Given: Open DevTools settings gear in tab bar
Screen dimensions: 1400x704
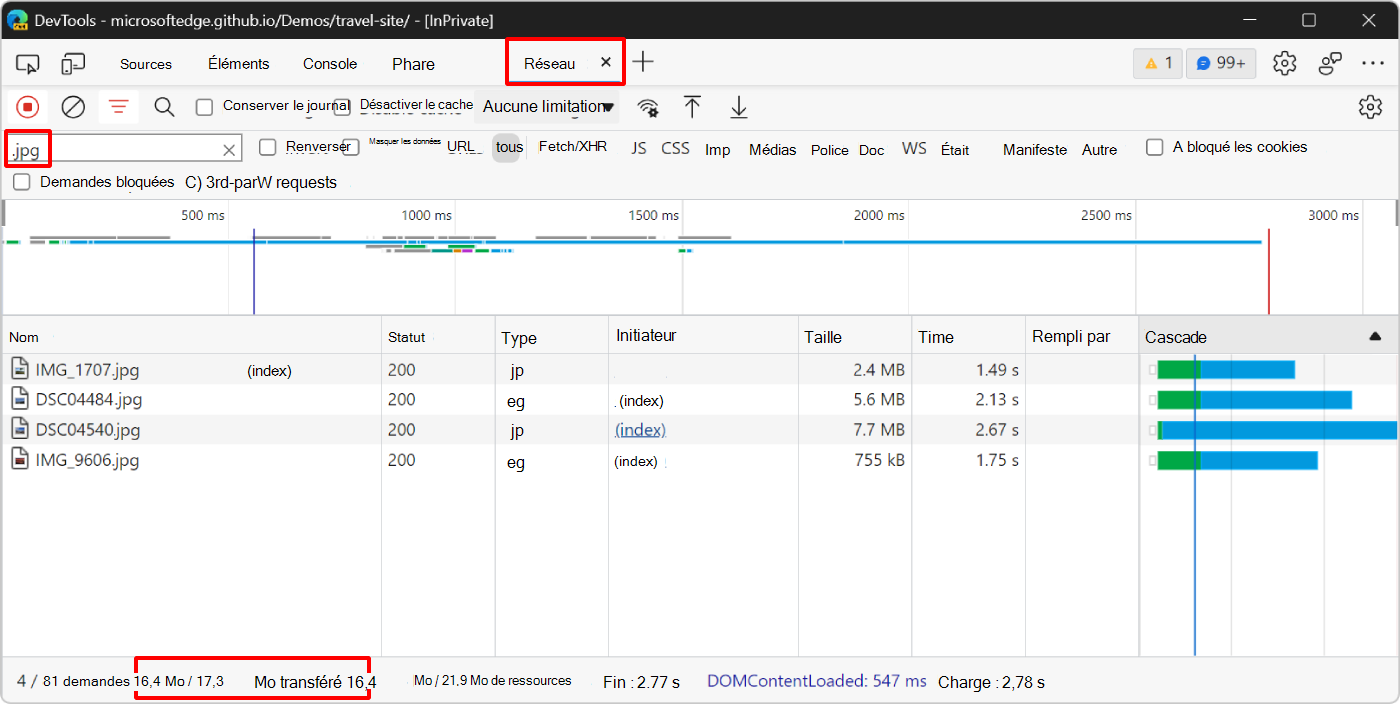Looking at the screenshot, I should click(x=1284, y=64).
